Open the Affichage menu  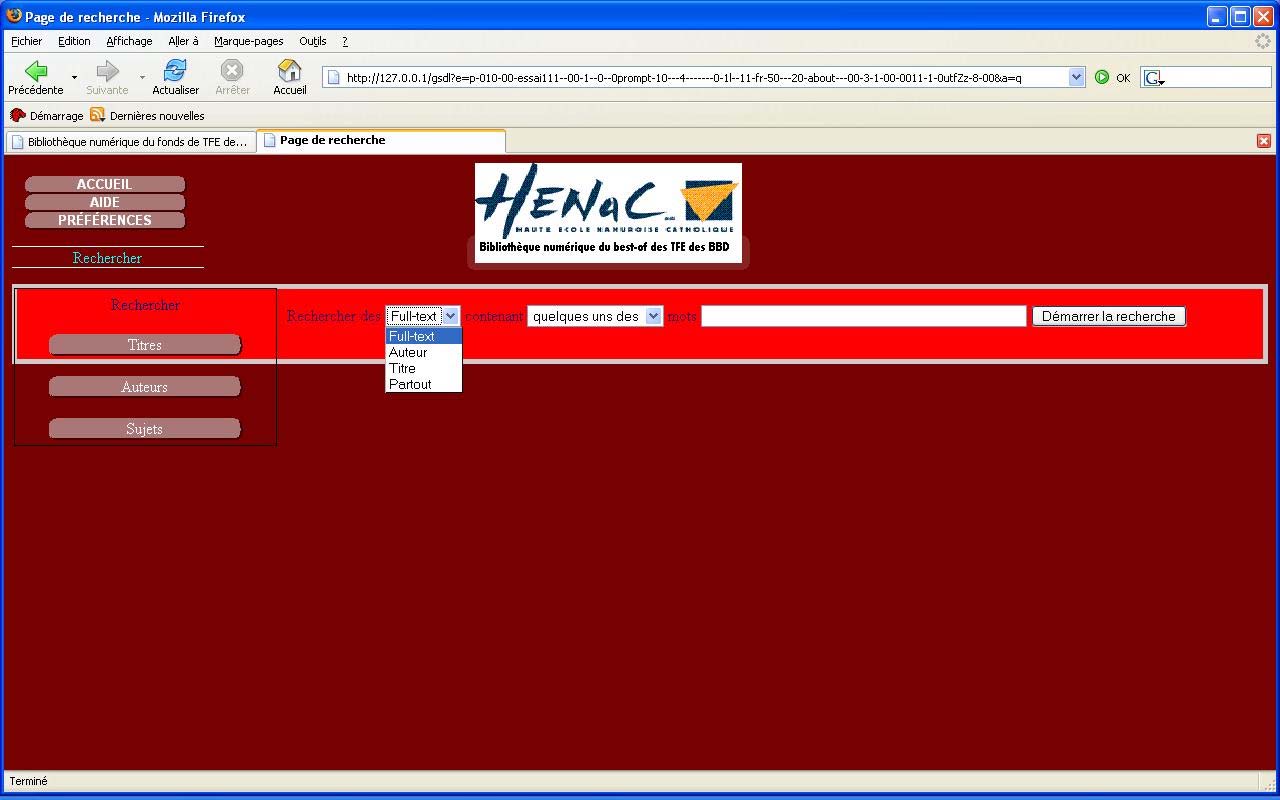129,41
